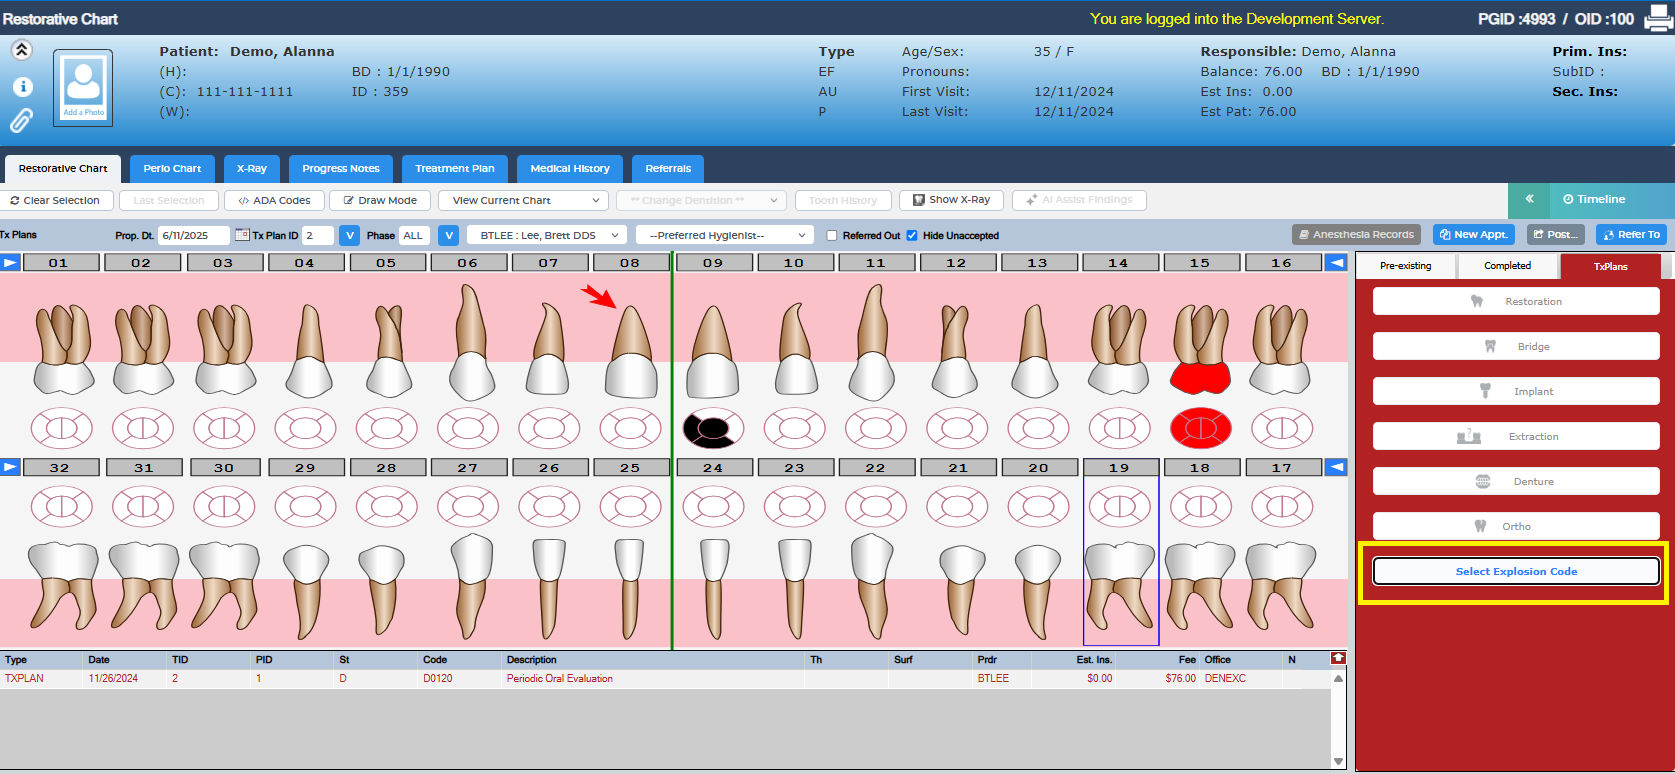
Task: Click Tx Plan ID input field
Action: coord(318,235)
